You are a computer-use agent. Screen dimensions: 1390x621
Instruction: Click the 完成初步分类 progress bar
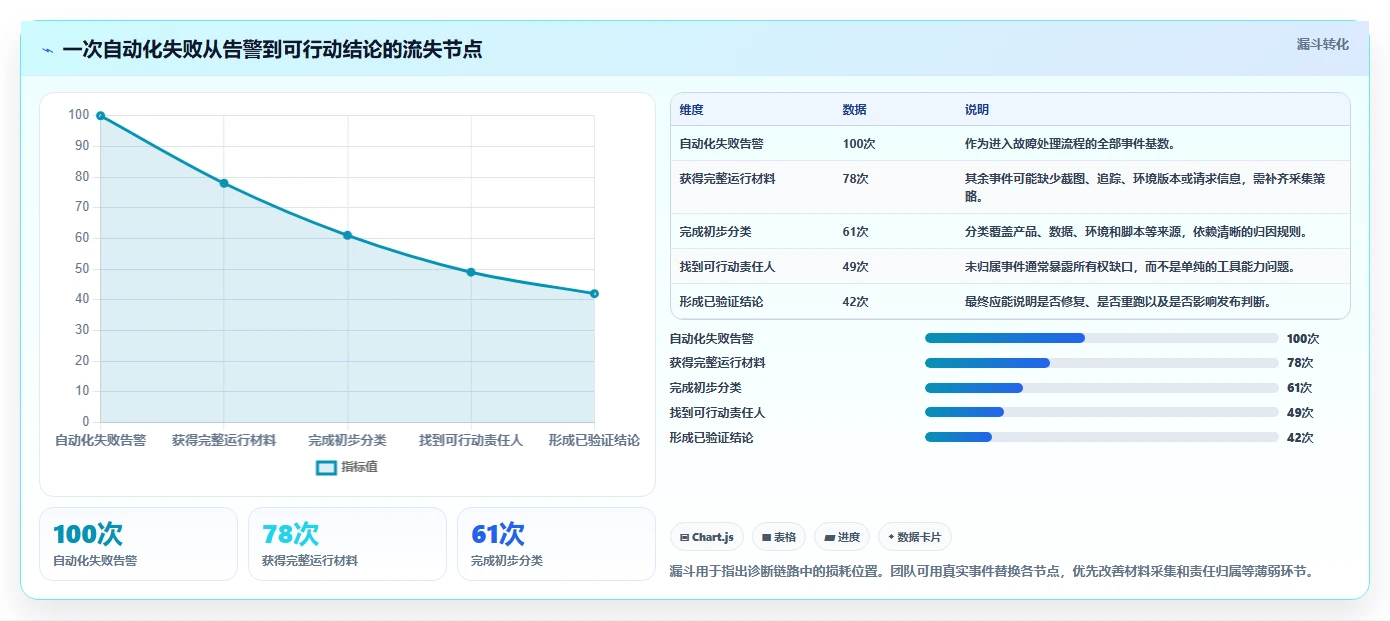[x=1102, y=388]
